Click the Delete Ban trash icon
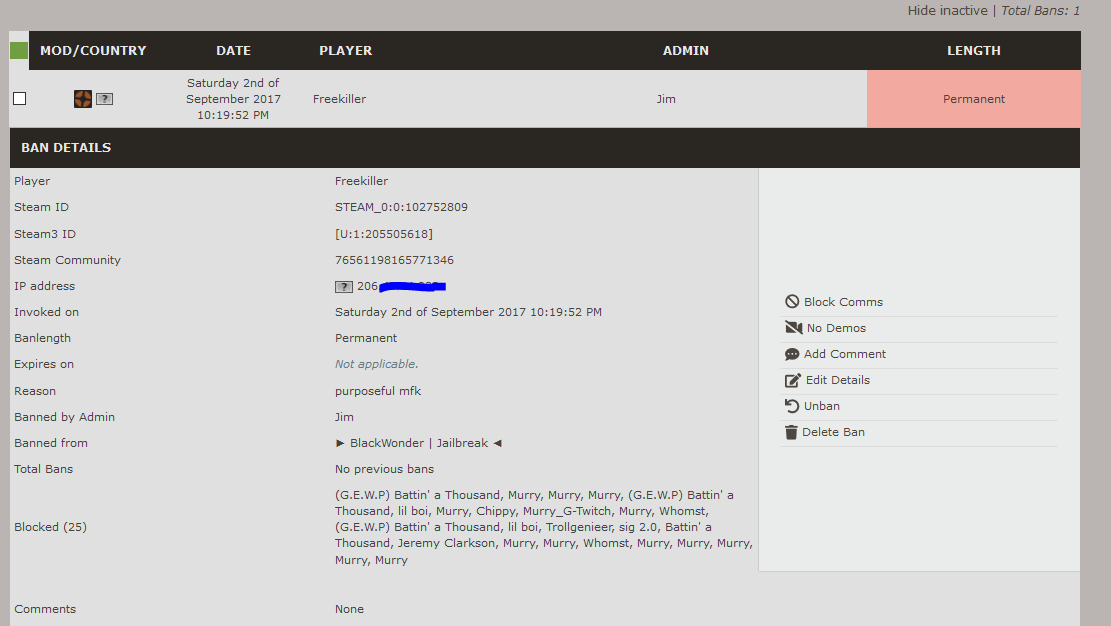 [791, 432]
